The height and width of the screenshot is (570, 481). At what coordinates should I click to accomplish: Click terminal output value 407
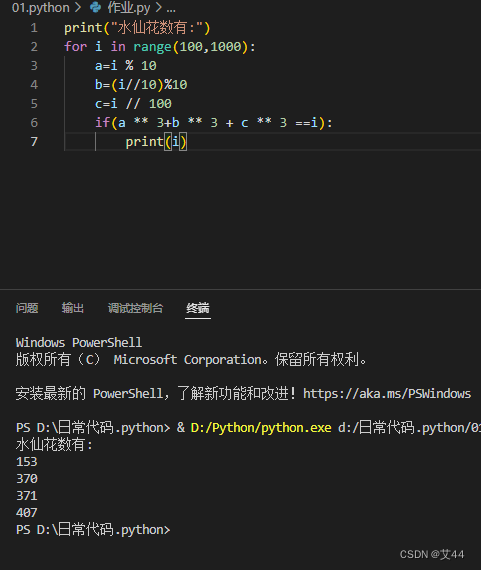coord(27,513)
